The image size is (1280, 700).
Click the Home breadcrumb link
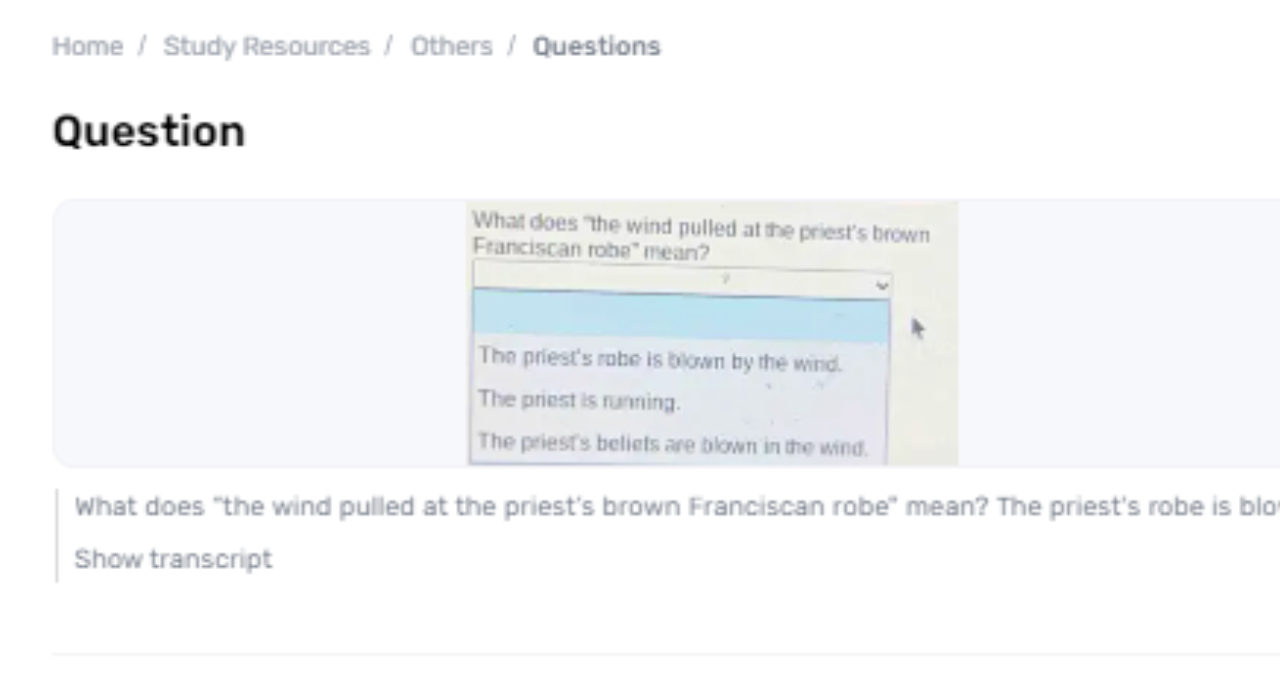87,46
